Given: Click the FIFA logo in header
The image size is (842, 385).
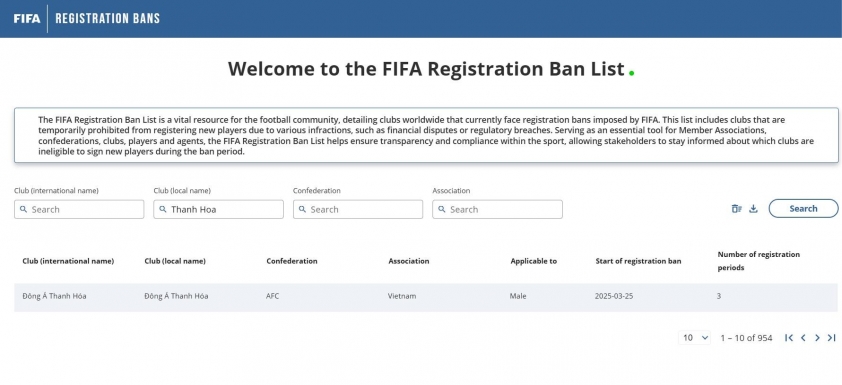Looking at the screenshot, I should click(x=27, y=18).
